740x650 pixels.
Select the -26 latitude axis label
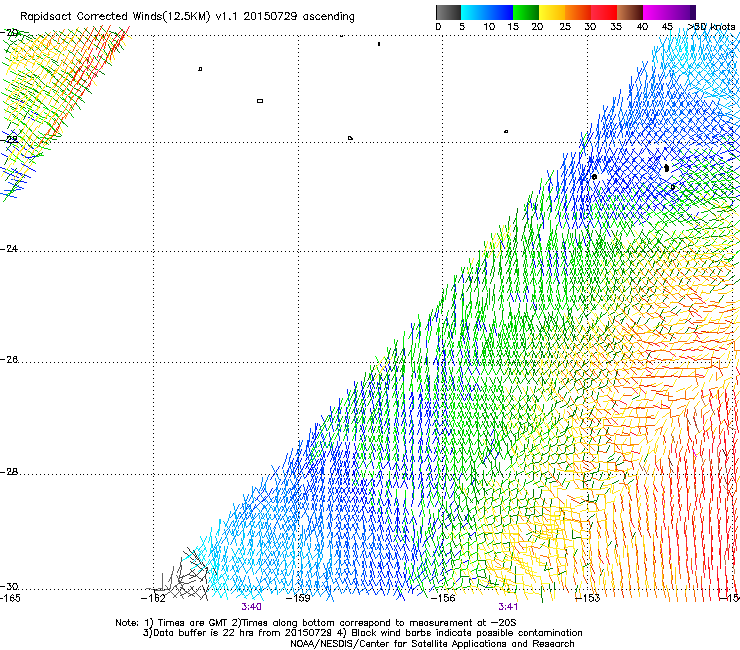(x=9, y=360)
